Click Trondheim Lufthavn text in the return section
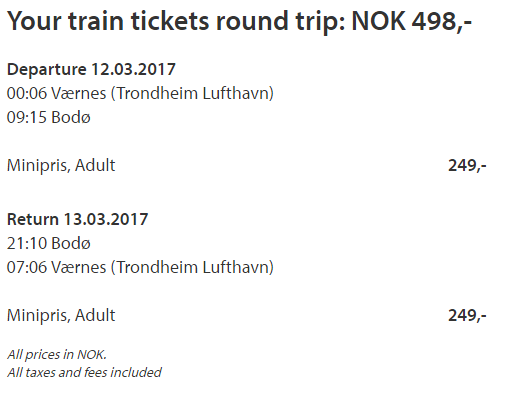The height and width of the screenshot is (405, 505). 195,267
